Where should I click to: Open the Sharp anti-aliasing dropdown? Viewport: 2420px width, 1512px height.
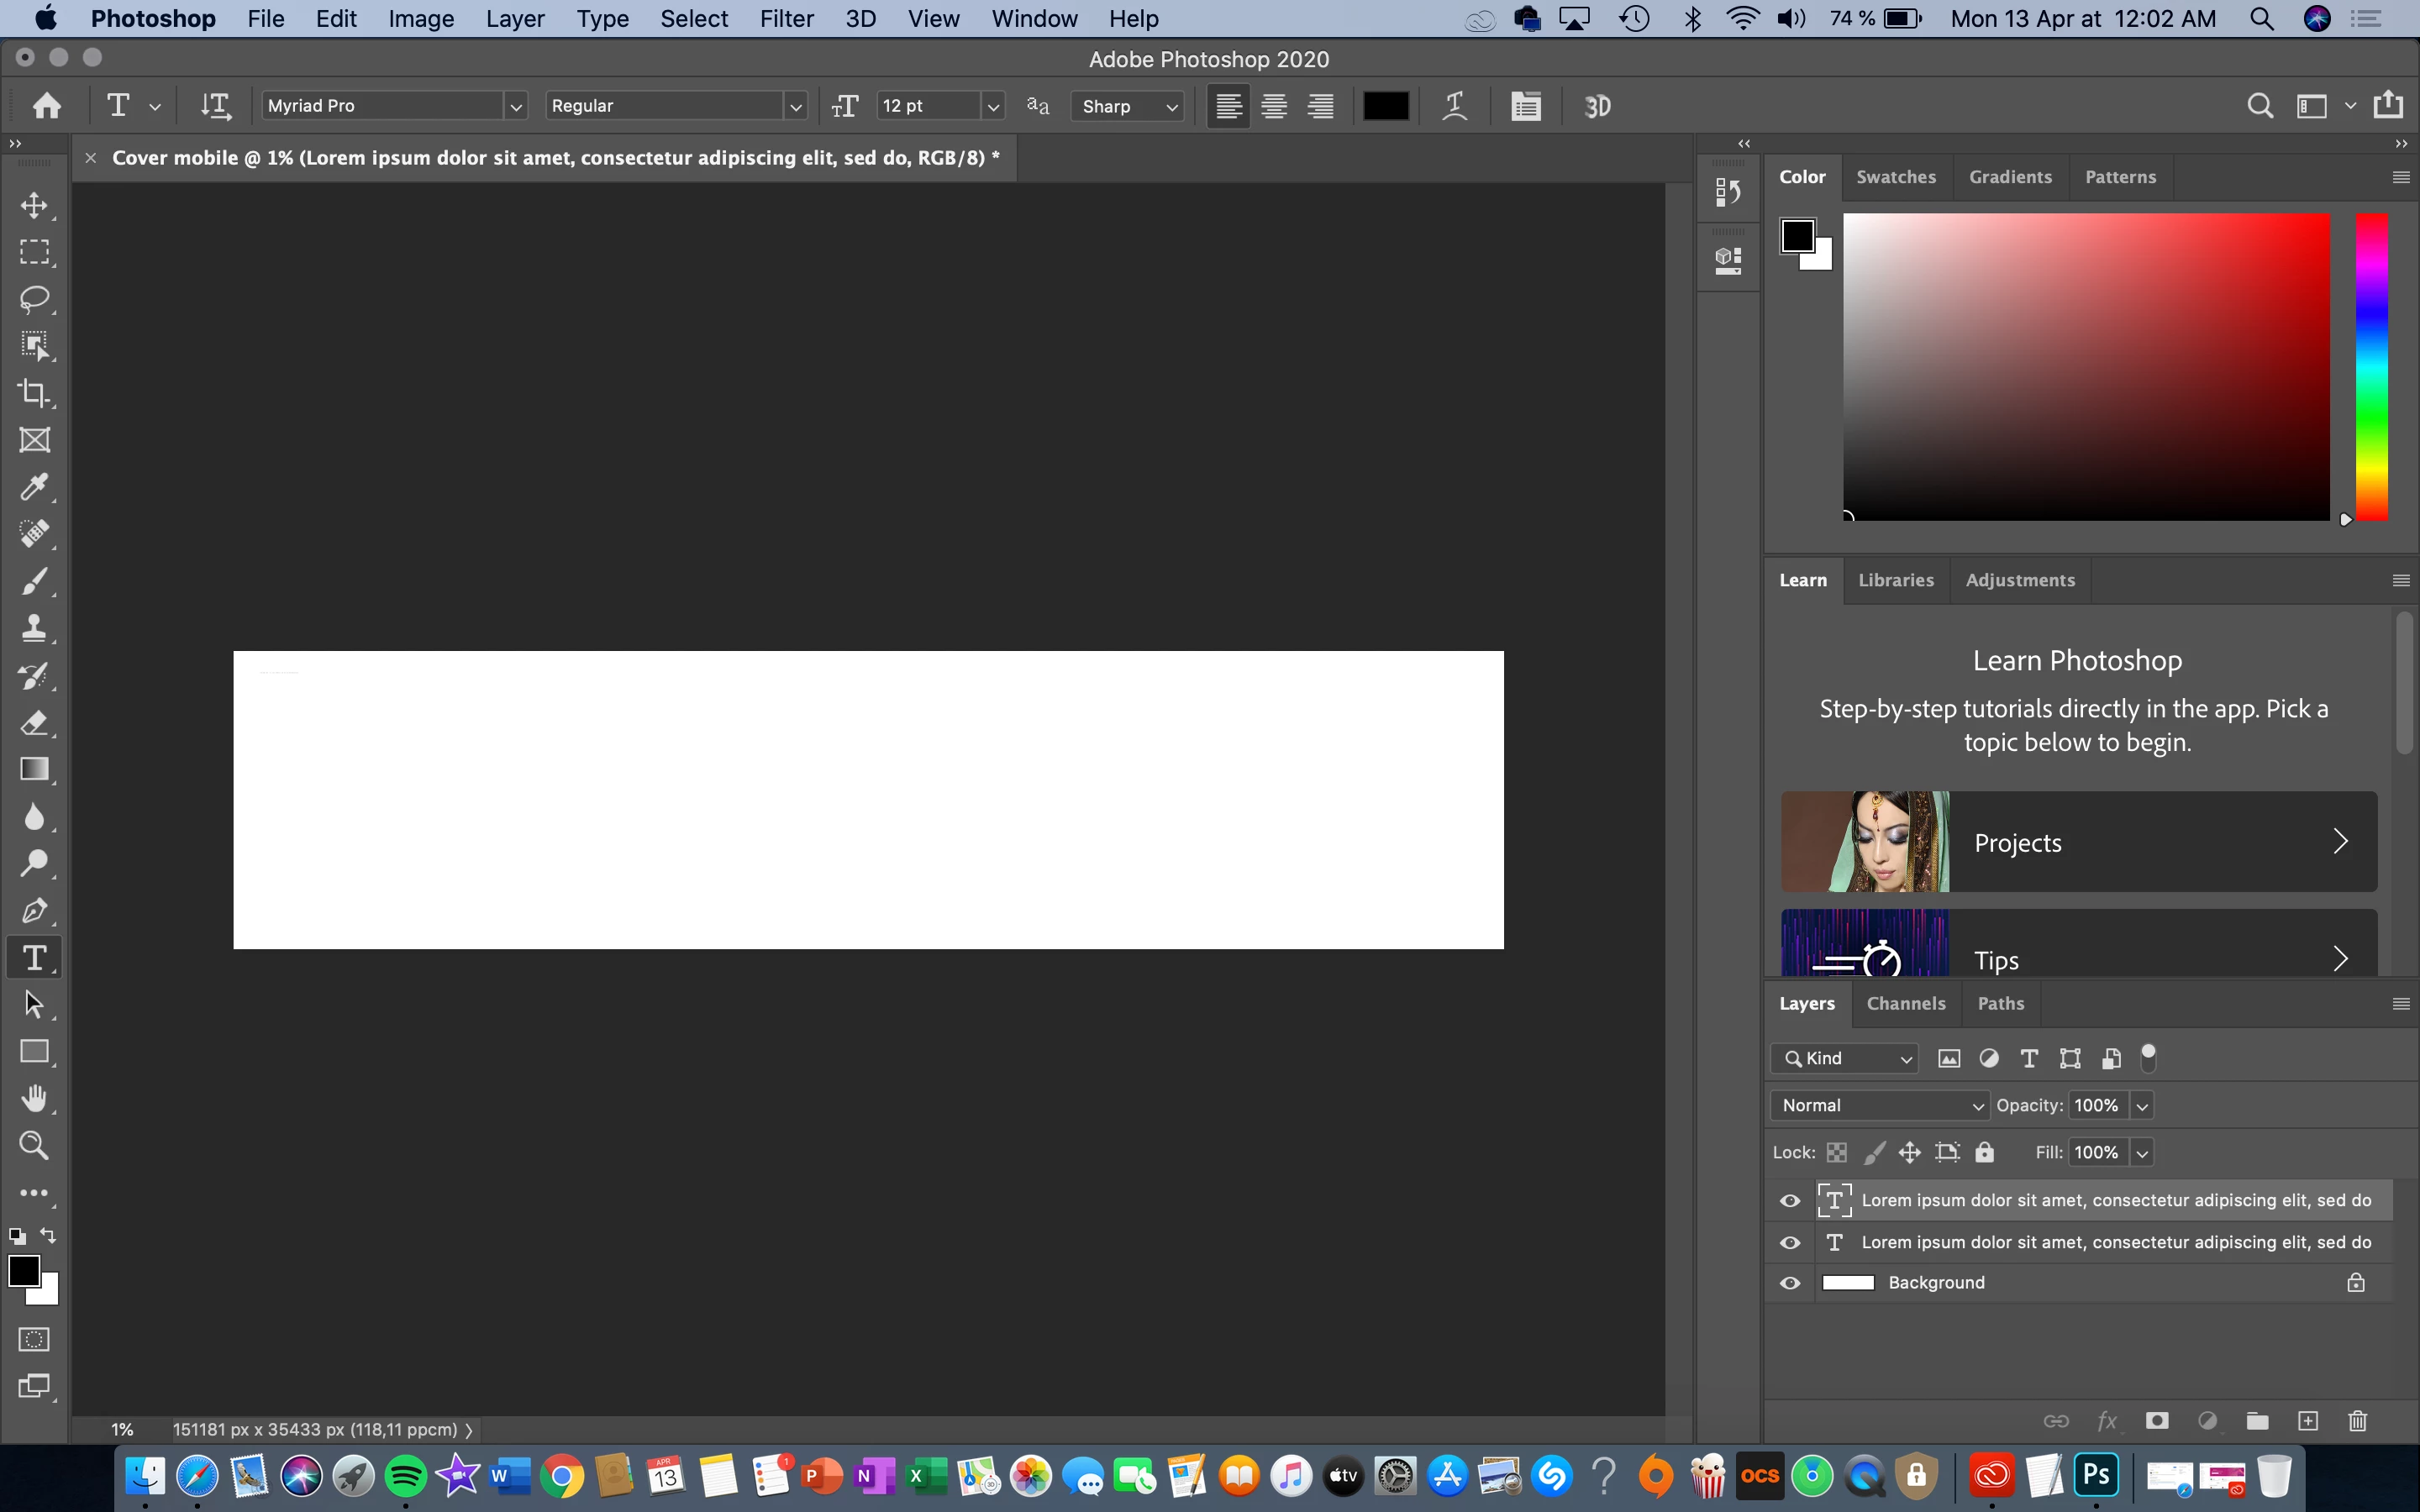tap(1128, 106)
